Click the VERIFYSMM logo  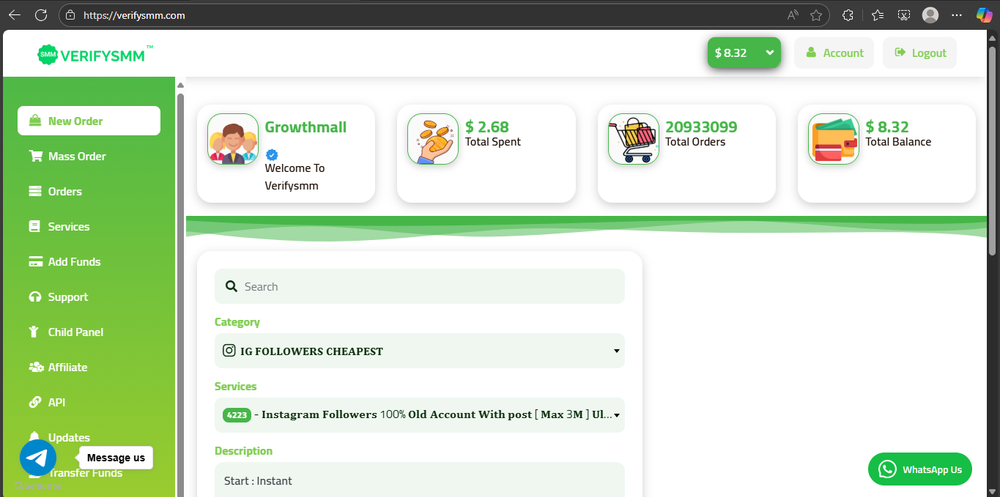pos(95,55)
